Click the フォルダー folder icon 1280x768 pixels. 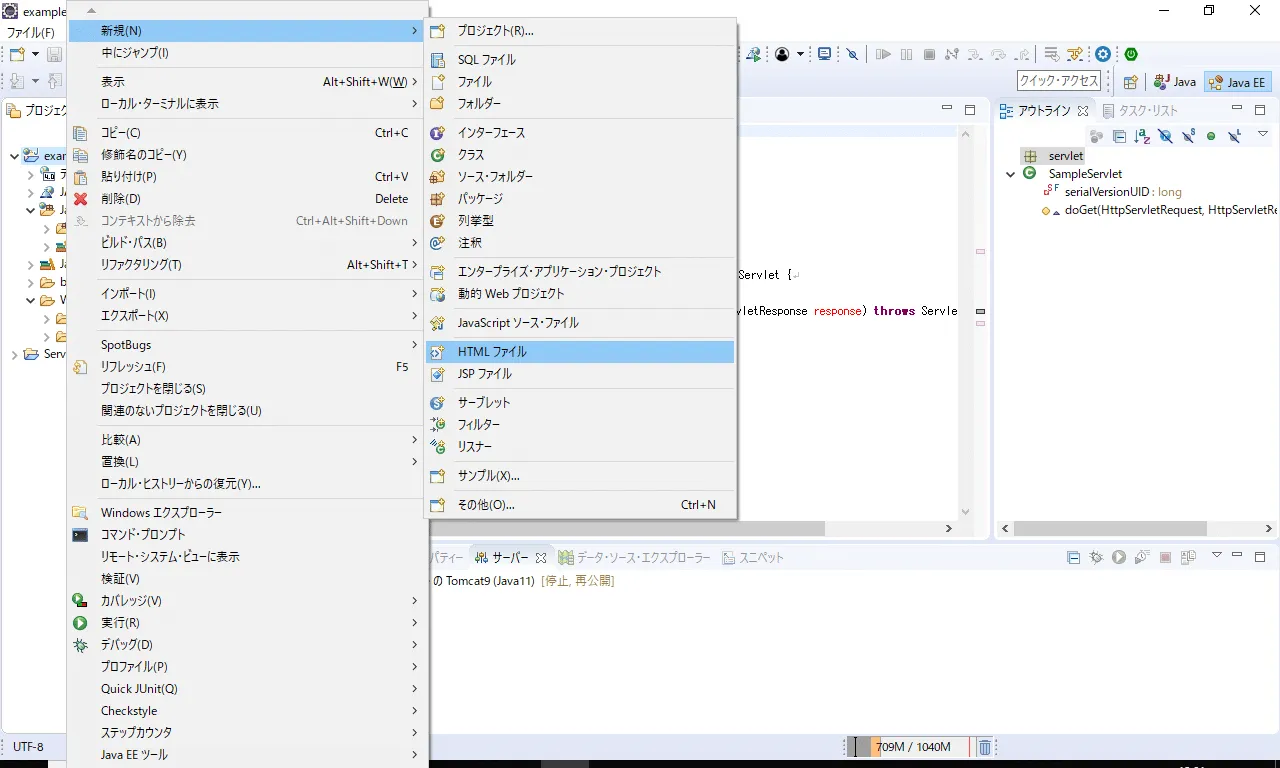(437, 104)
